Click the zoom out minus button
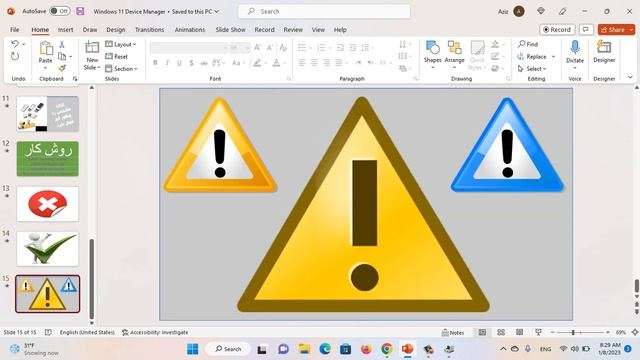The image size is (640, 360). (552, 332)
